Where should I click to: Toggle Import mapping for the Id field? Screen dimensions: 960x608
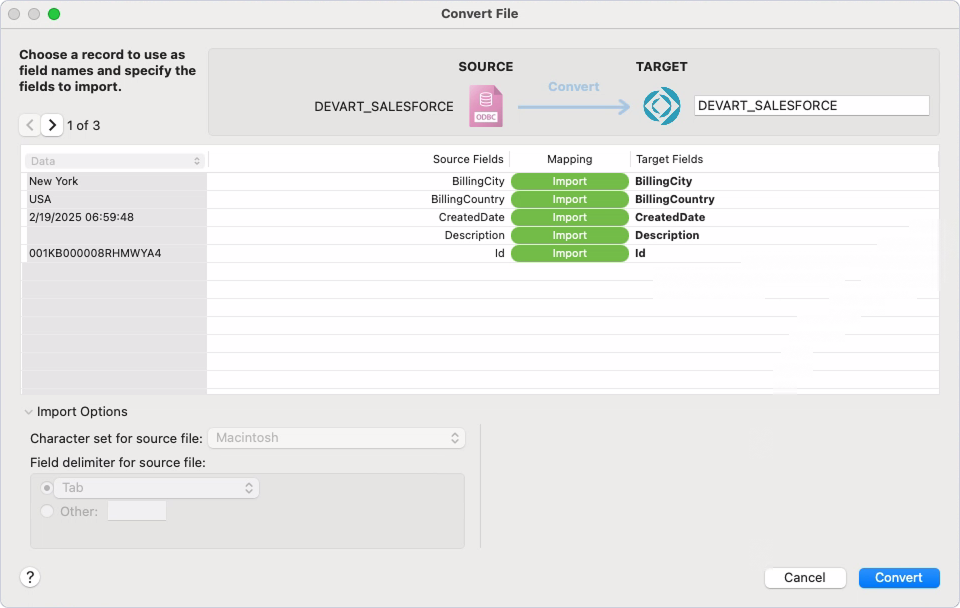569,253
